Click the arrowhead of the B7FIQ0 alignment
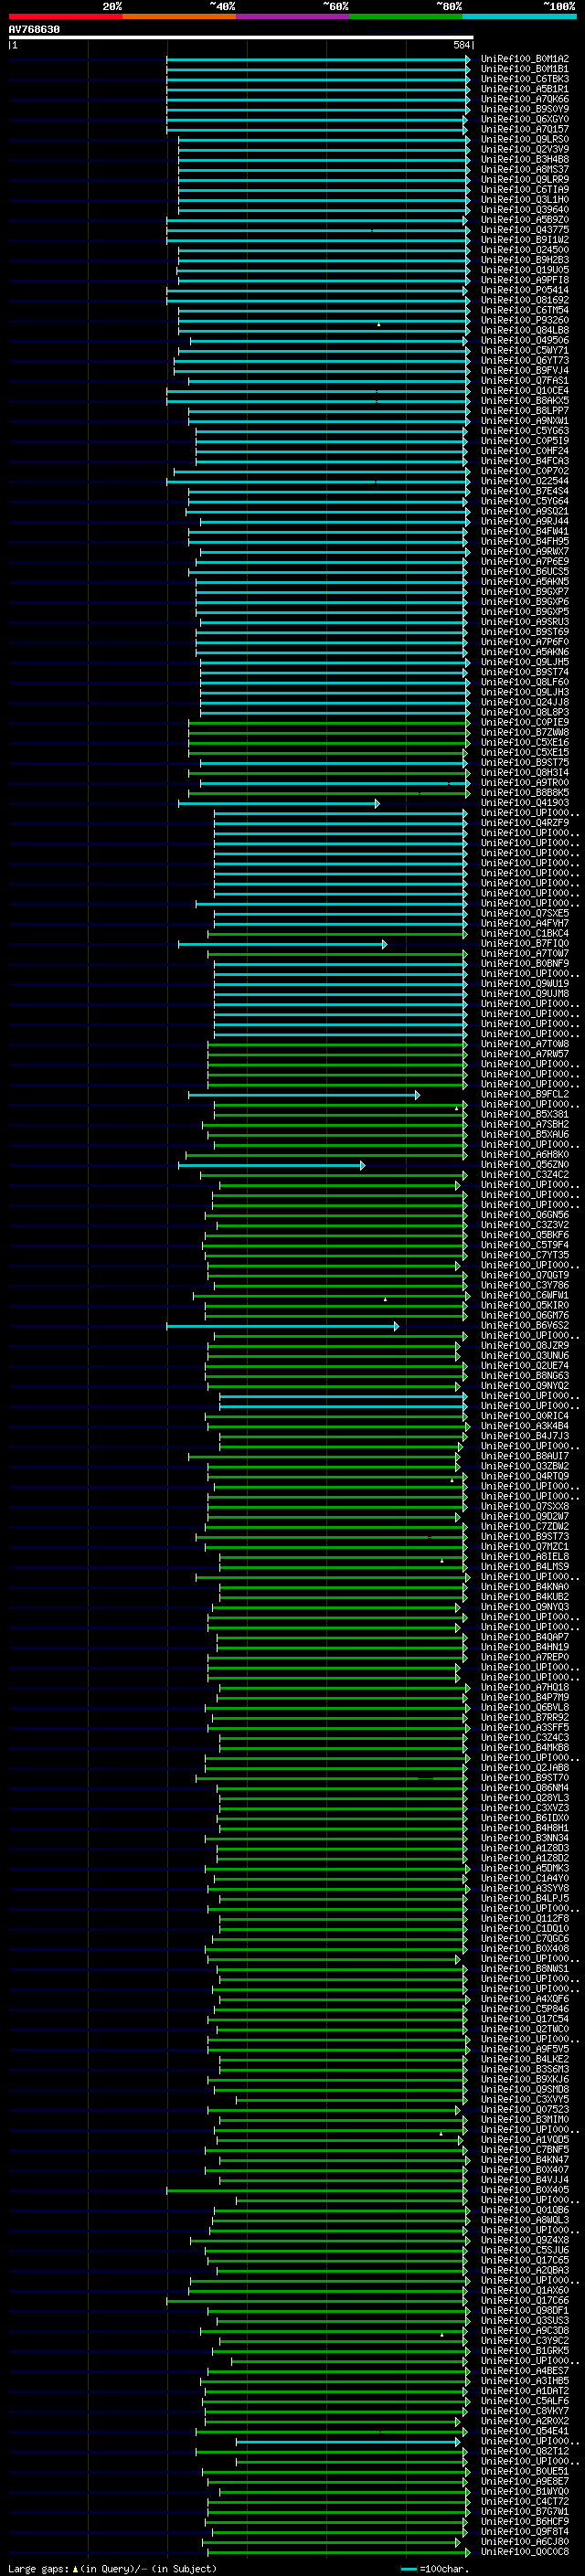This screenshot has width=585, height=2576. pos(384,945)
